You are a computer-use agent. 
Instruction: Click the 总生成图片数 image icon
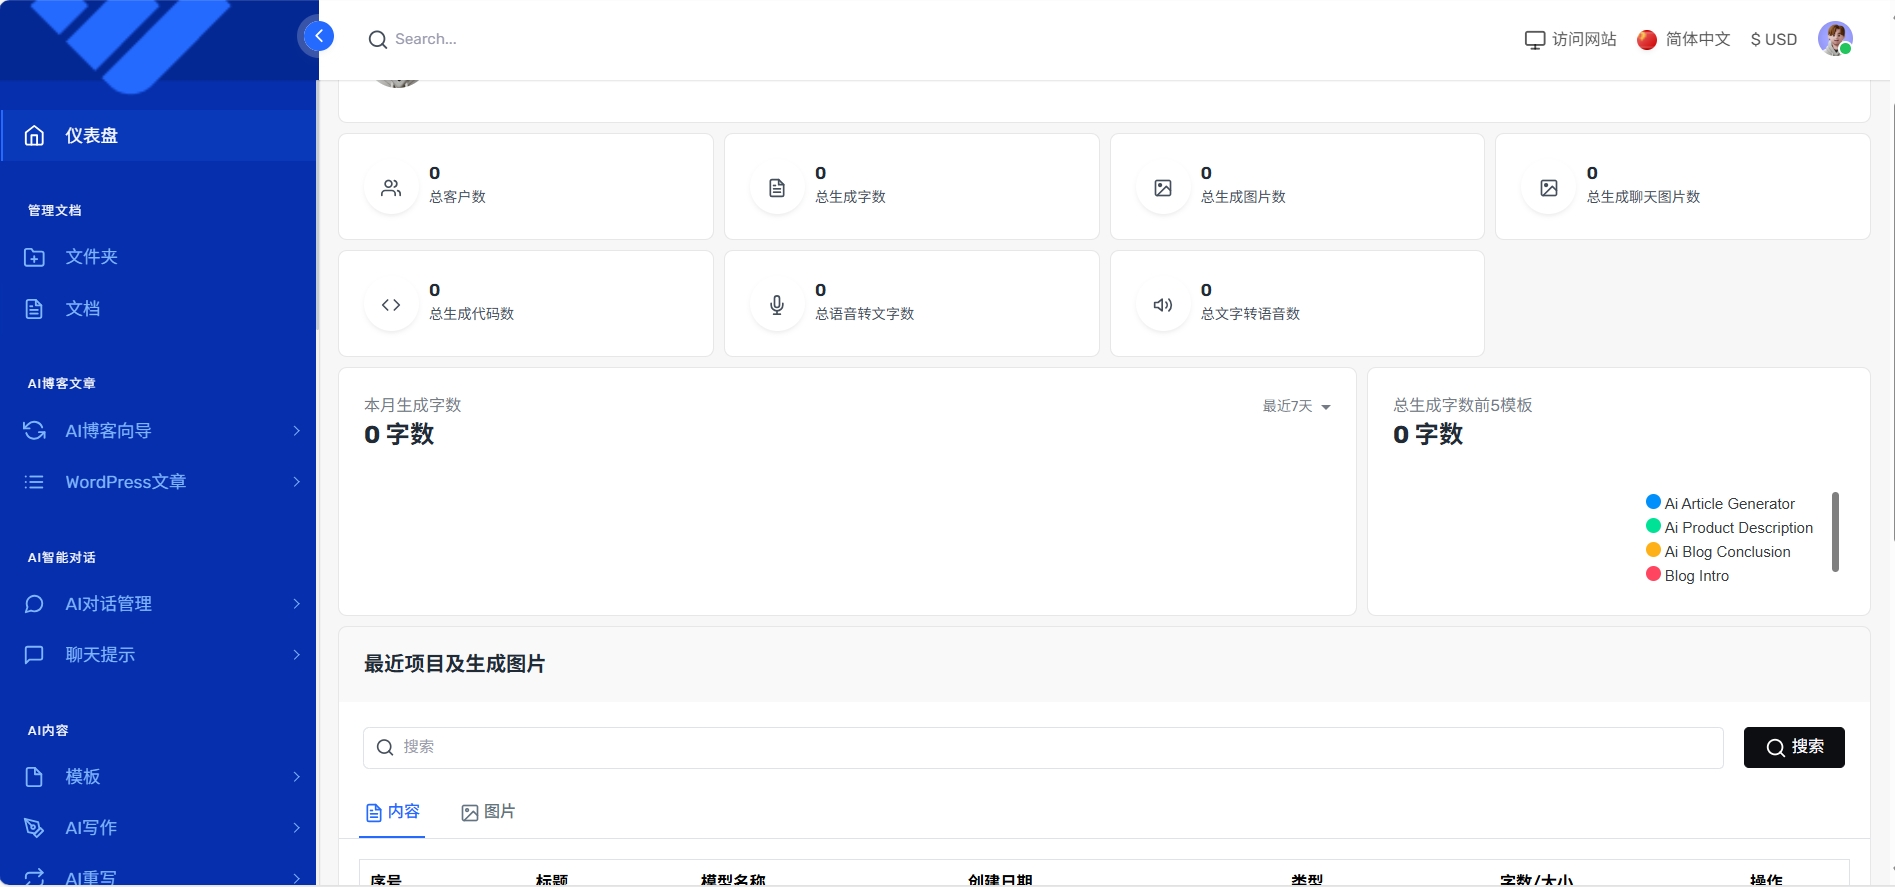pos(1163,188)
